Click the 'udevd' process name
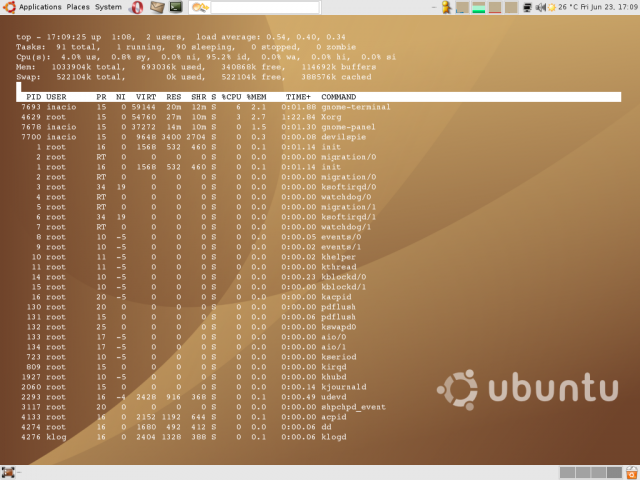 coord(333,397)
